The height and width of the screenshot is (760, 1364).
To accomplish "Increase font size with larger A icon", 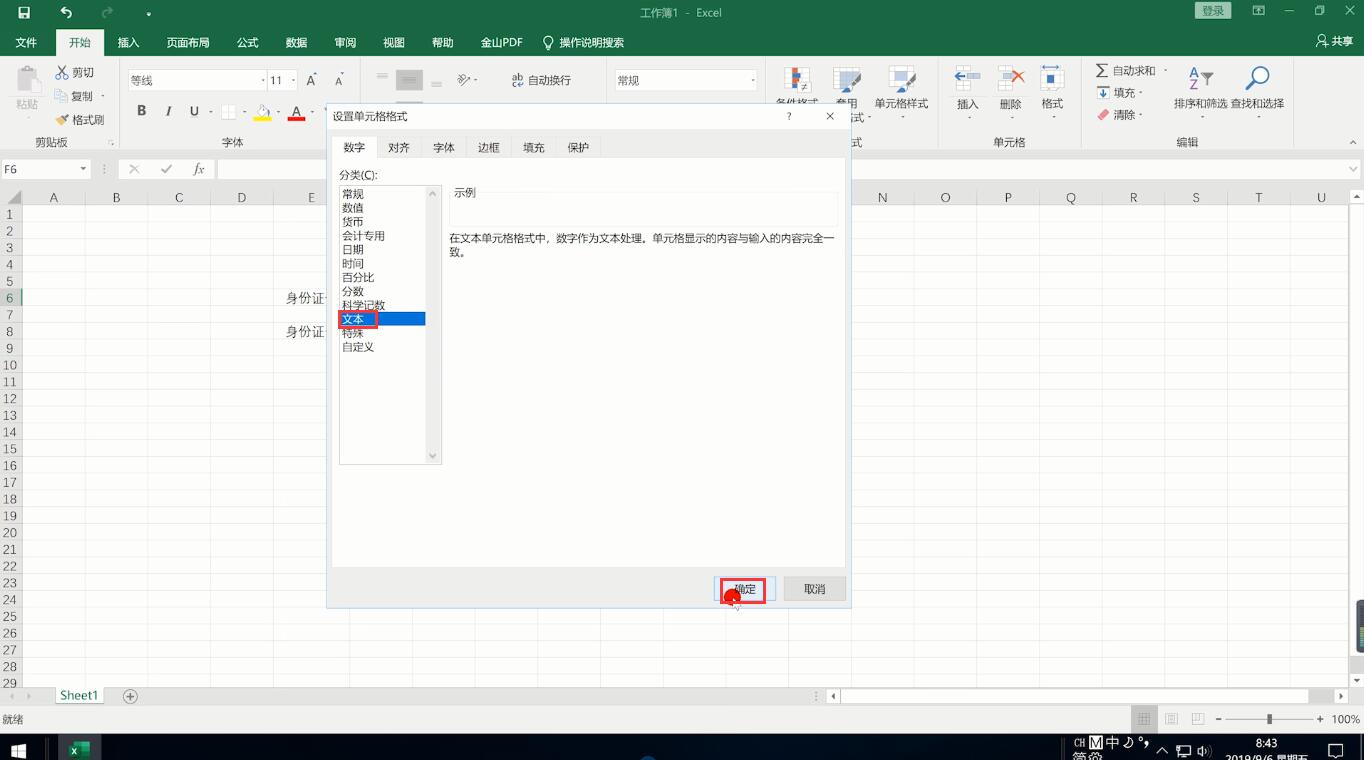I will [x=311, y=80].
